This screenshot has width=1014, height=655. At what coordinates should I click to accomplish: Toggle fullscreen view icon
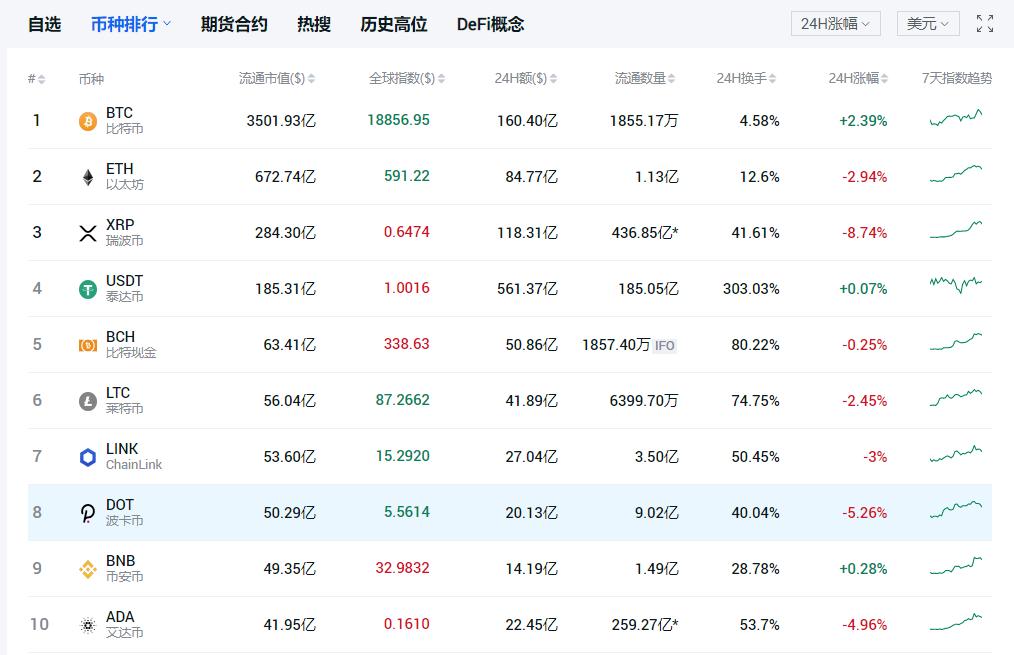[985, 24]
